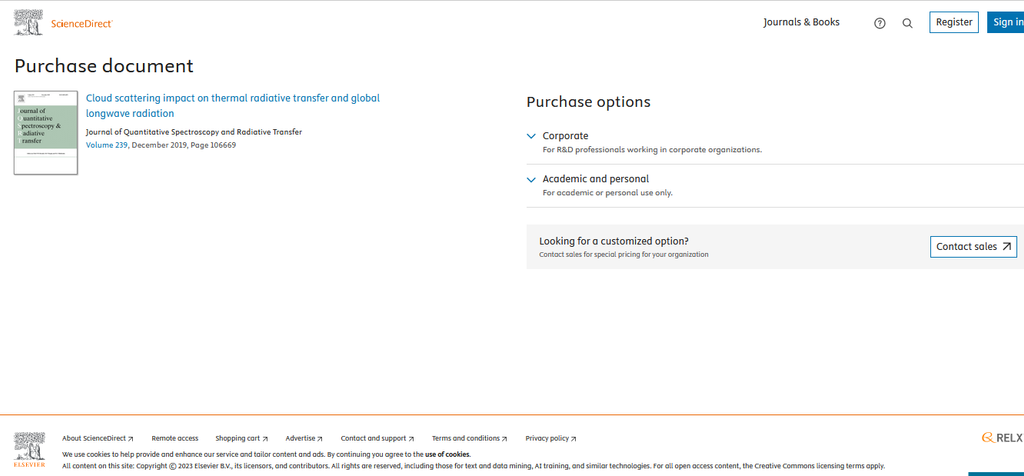Open Contact and support footer link
Image resolution: width=1024 pixels, height=476 pixels.
click(x=377, y=438)
